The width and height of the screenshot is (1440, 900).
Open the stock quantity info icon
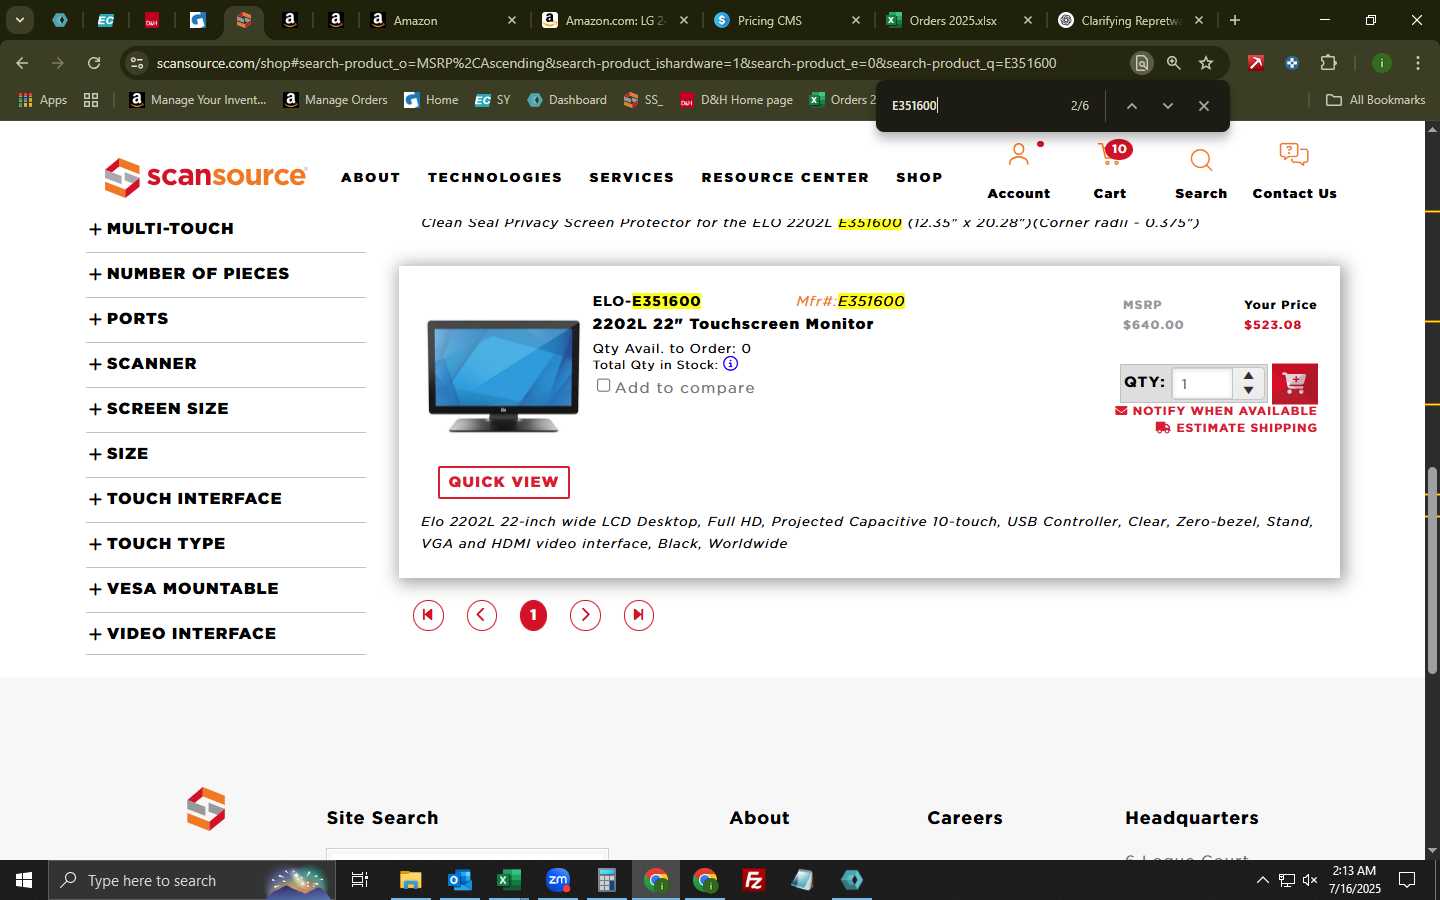pyautogui.click(x=730, y=364)
